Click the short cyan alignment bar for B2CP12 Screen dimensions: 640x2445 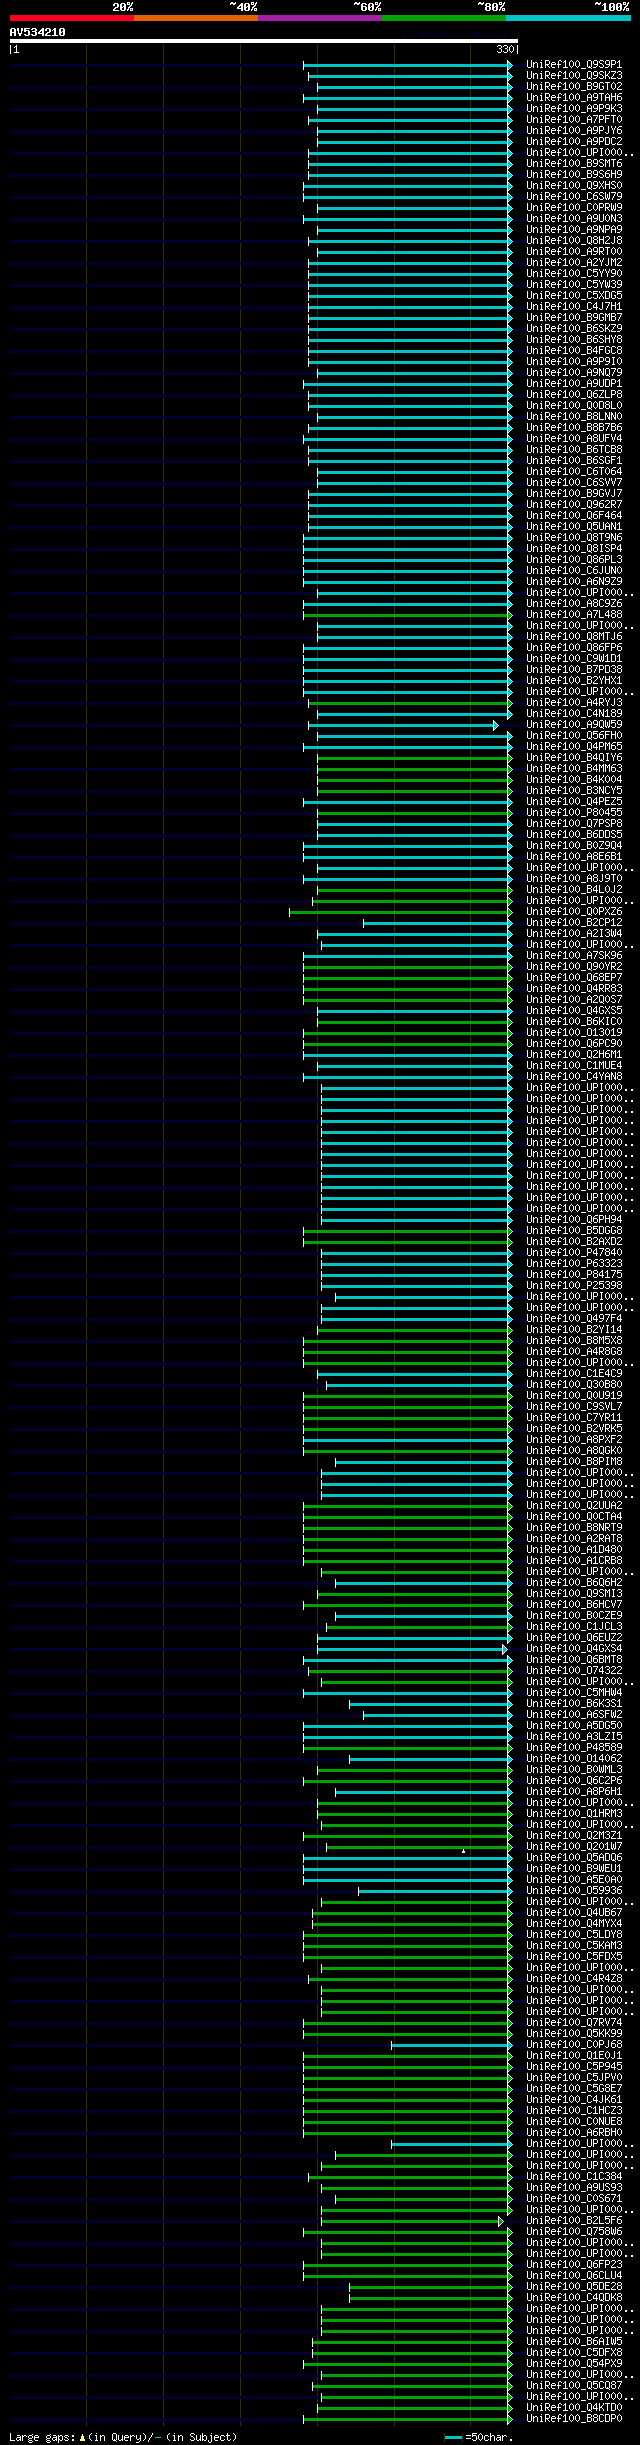[x=438, y=922]
